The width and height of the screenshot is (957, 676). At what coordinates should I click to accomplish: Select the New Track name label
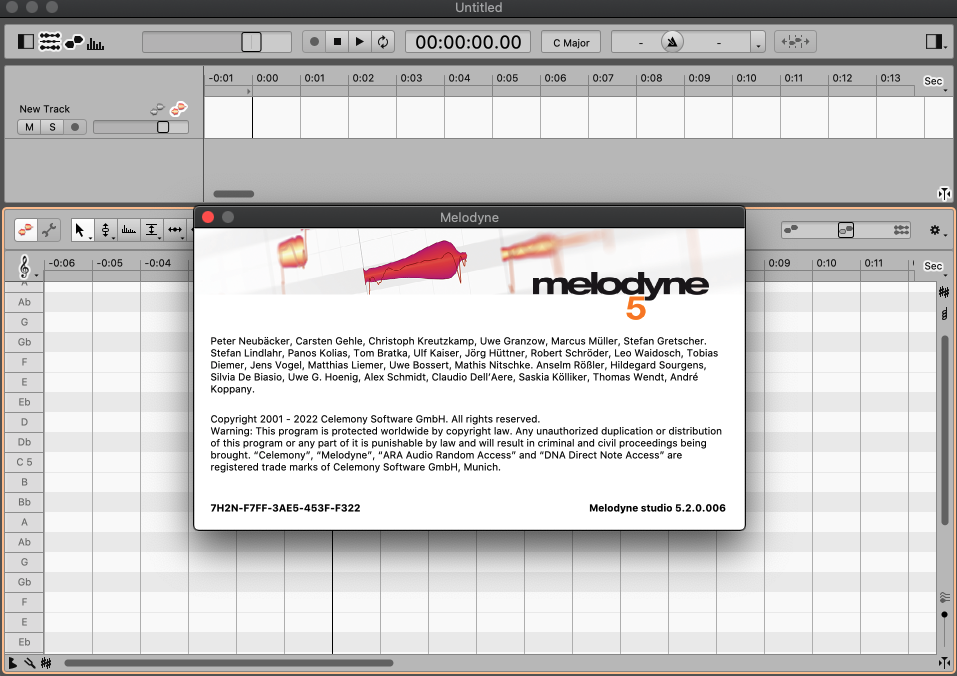[x=45, y=109]
